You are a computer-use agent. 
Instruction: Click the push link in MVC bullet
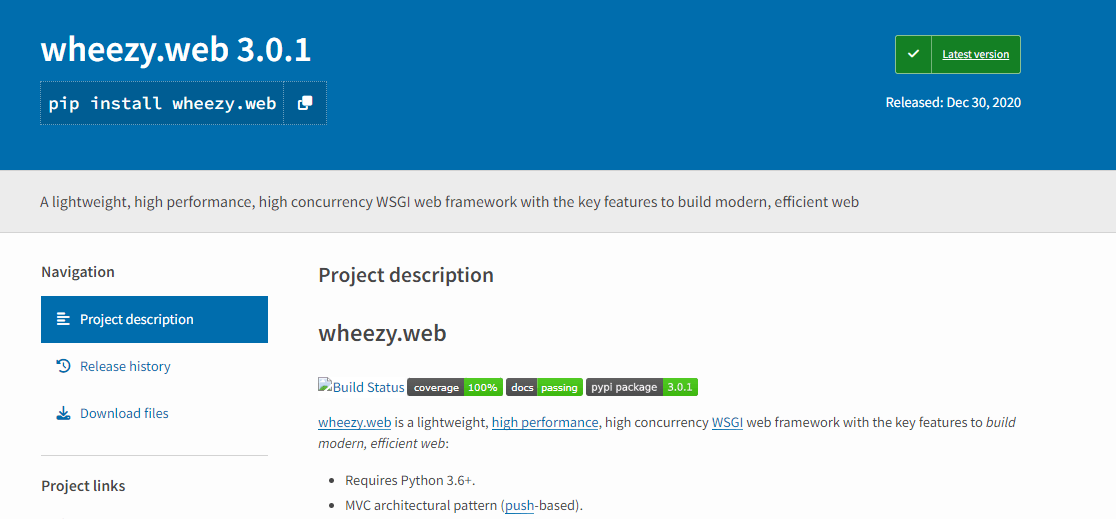point(519,506)
